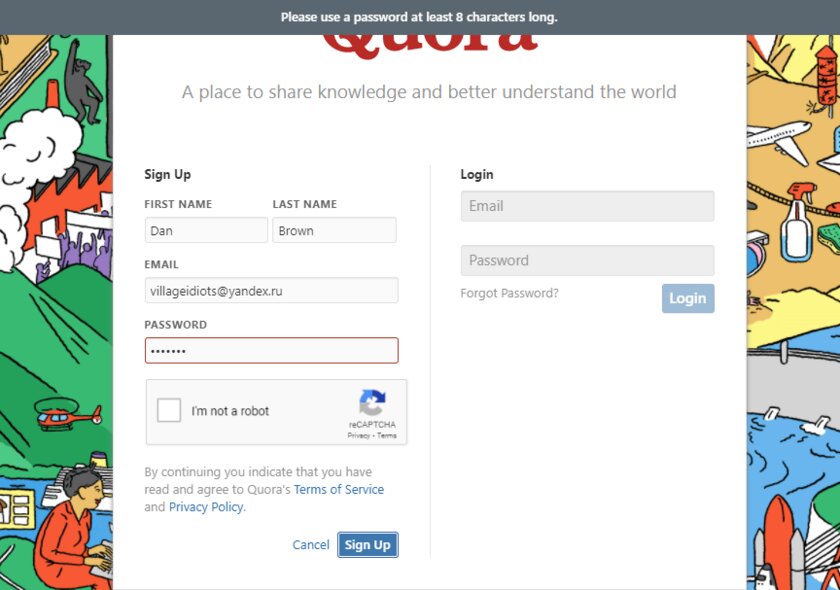Click the Last Name field containing Brown
This screenshot has width=840, height=590.
tap(334, 230)
